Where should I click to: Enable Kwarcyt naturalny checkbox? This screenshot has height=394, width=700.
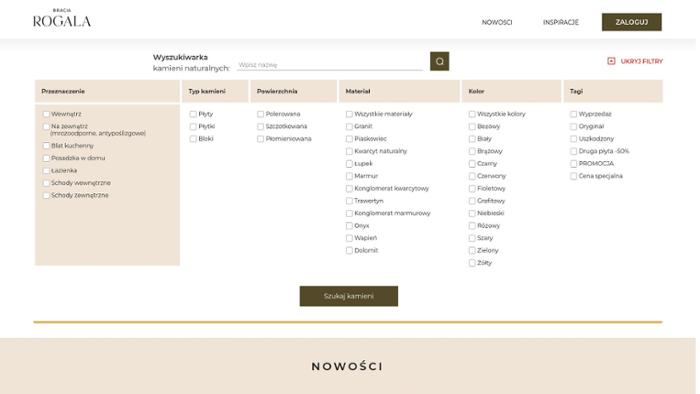[x=349, y=151]
